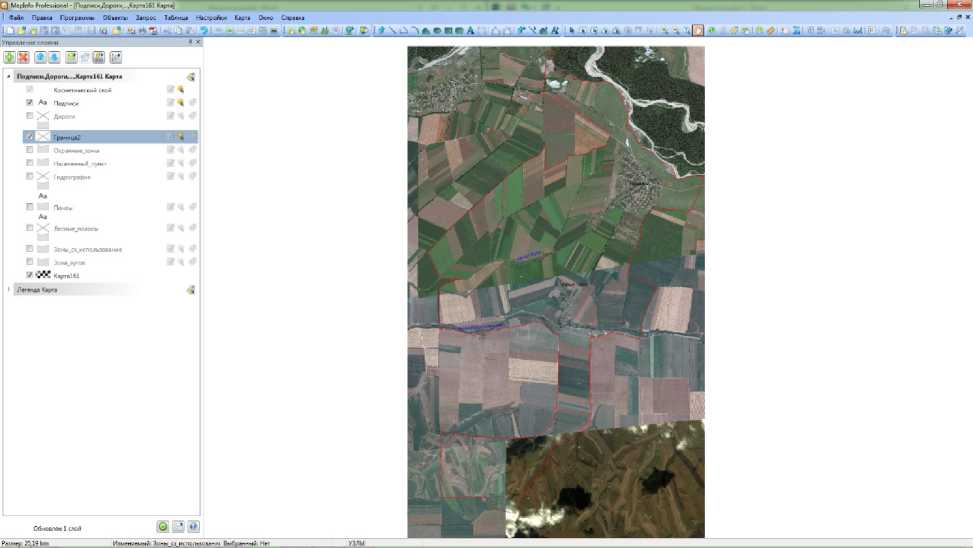Click the Лесные_полосы line style swatch

click(43, 228)
